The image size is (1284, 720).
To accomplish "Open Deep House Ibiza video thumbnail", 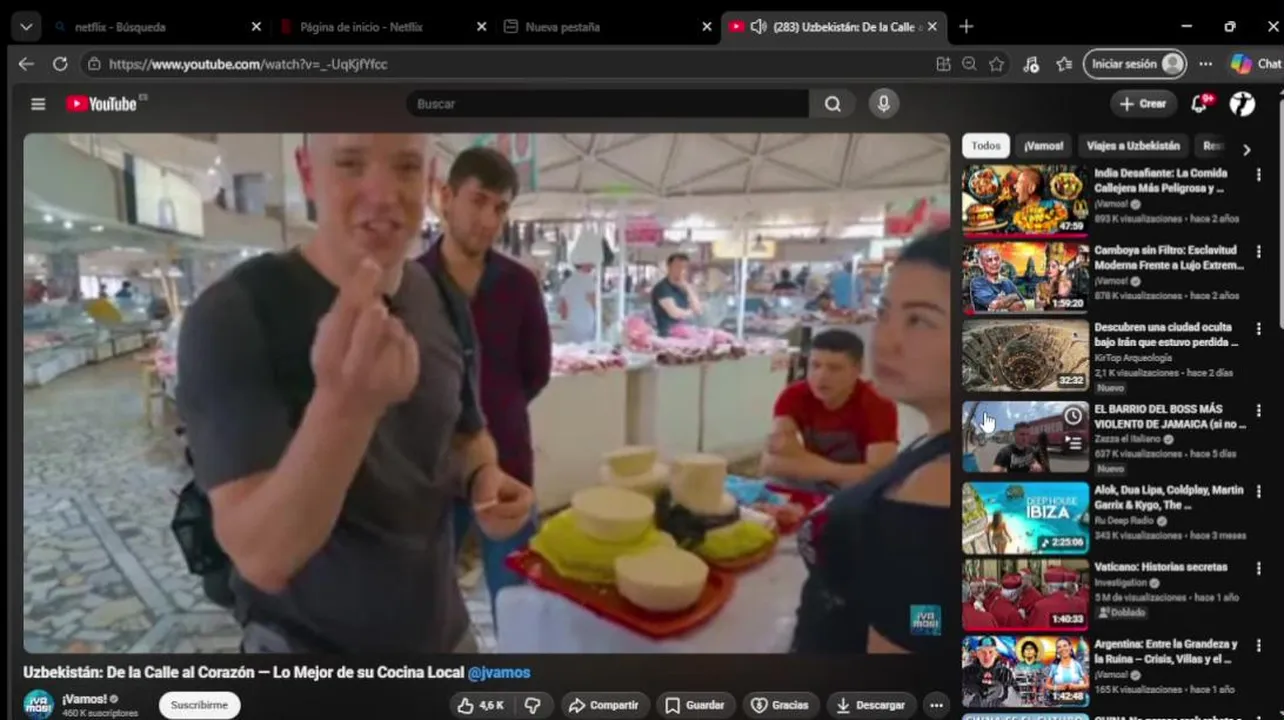I will pyautogui.click(x=1025, y=518).
